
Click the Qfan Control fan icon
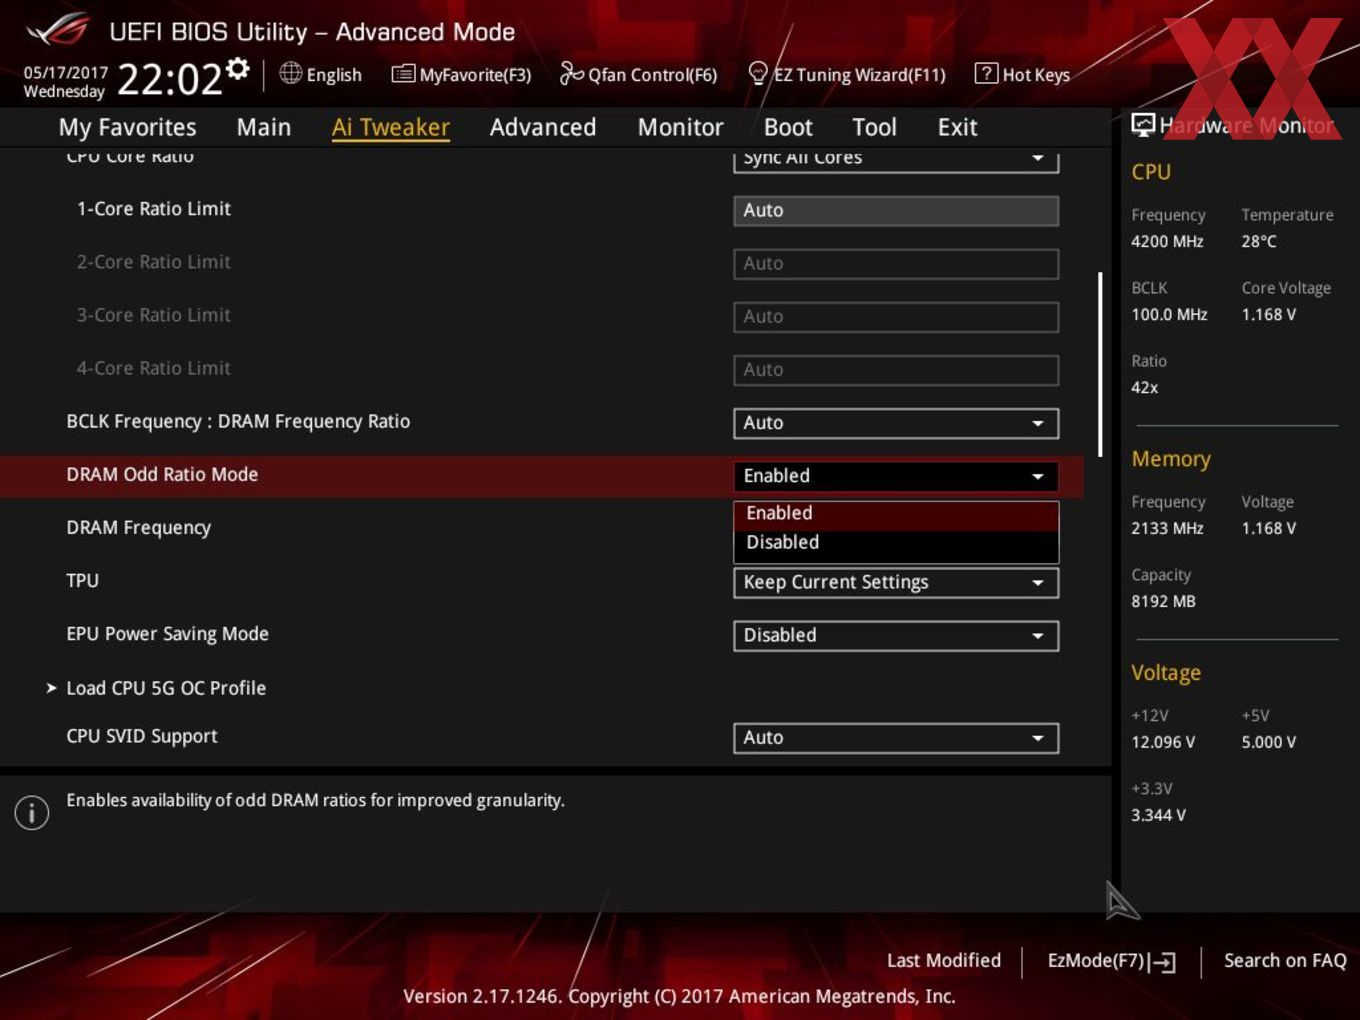[571, 73]
